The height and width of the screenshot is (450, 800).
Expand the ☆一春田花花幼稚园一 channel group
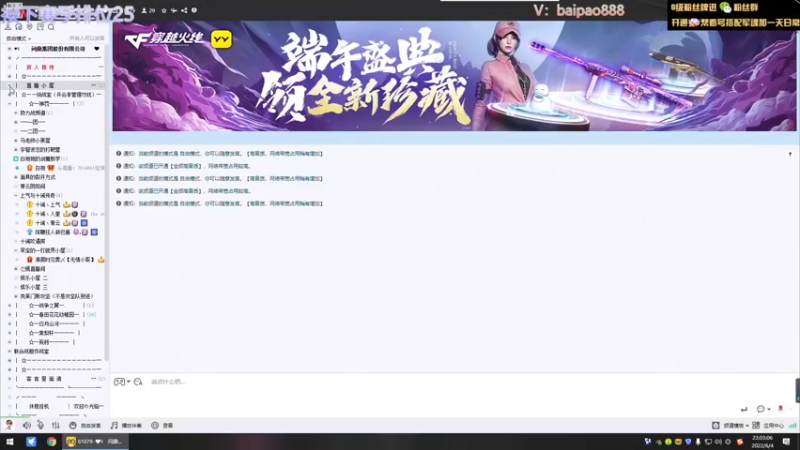pyautogui.click(x=9, y=315)
